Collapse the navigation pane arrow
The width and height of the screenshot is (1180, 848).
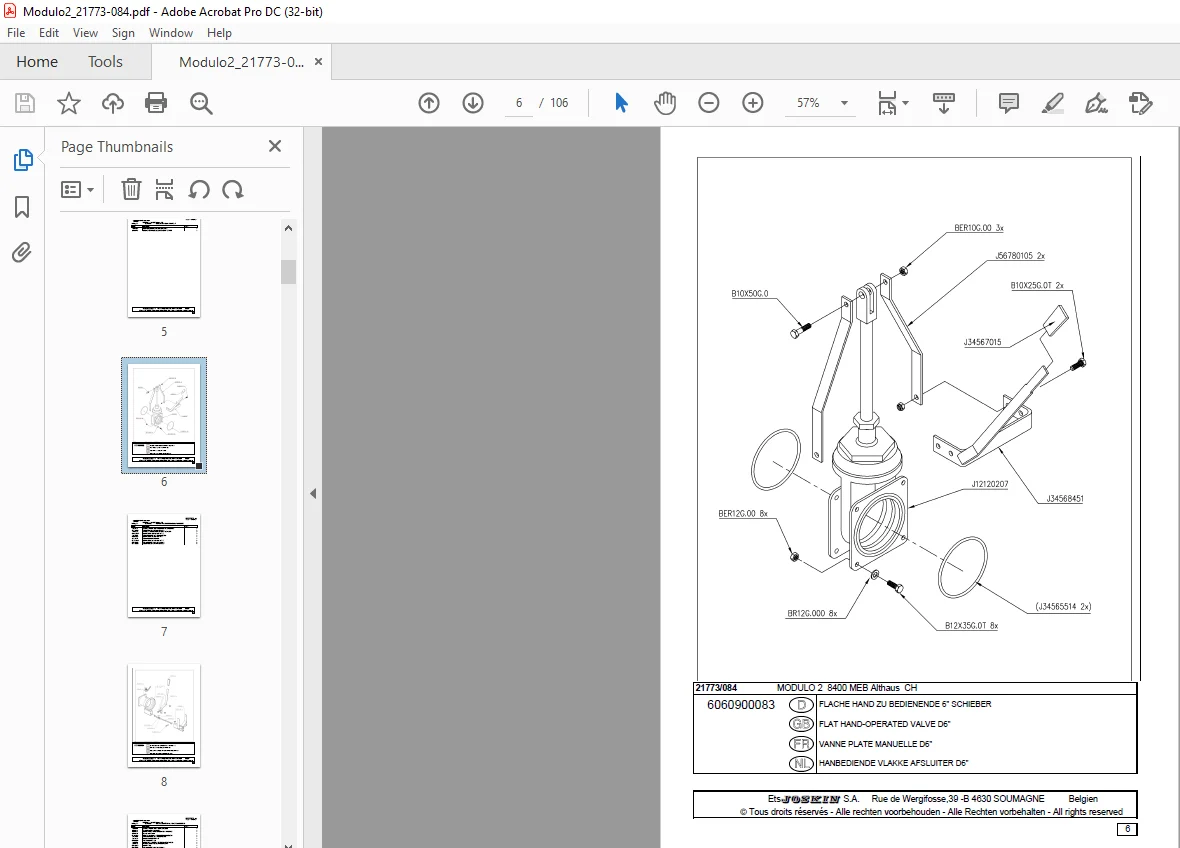point(313,494)
